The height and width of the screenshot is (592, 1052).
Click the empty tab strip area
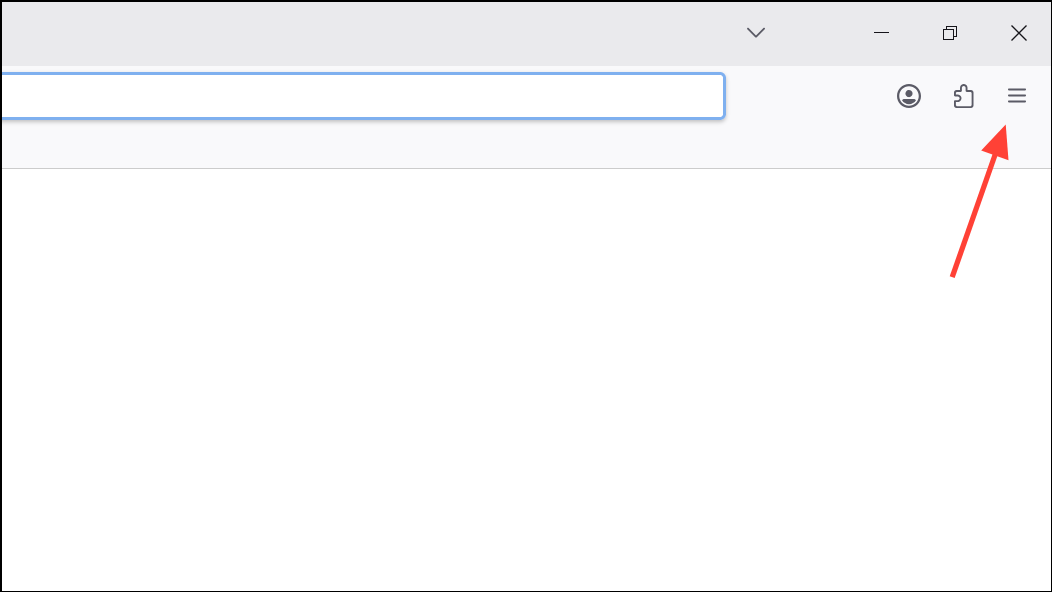(369, 33)
